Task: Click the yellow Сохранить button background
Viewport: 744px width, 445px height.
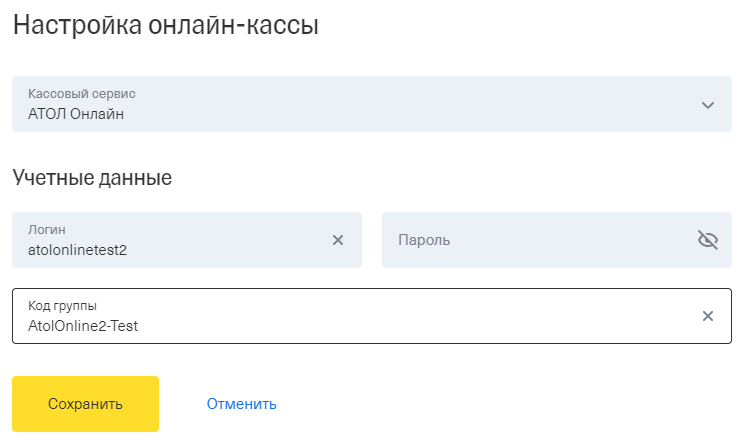Action: [85, 404]
